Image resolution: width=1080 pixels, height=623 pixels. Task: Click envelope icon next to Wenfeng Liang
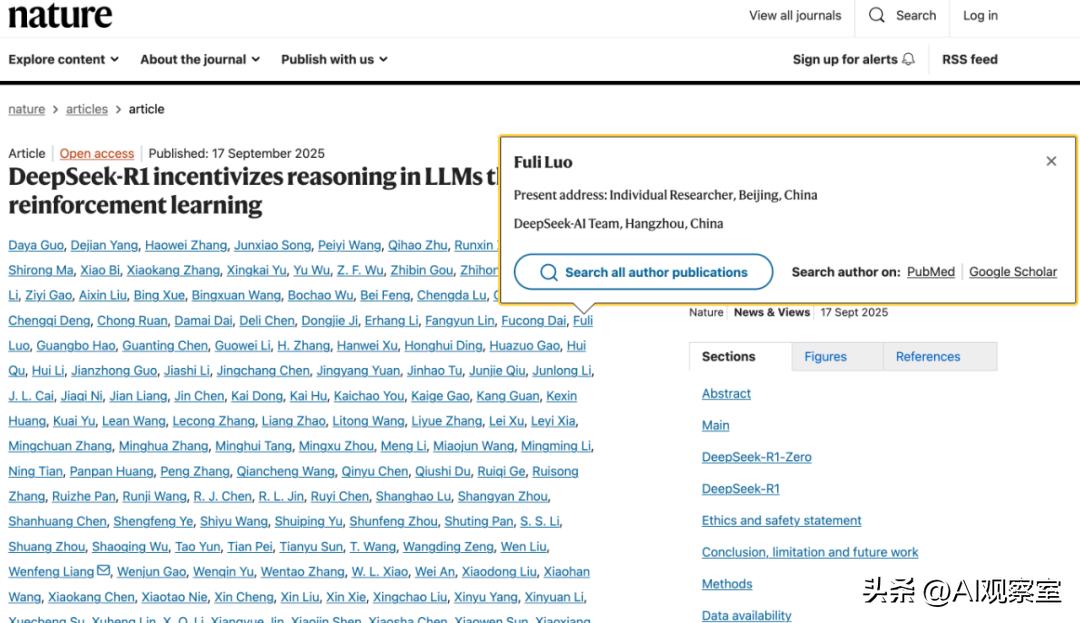(103, 571)
